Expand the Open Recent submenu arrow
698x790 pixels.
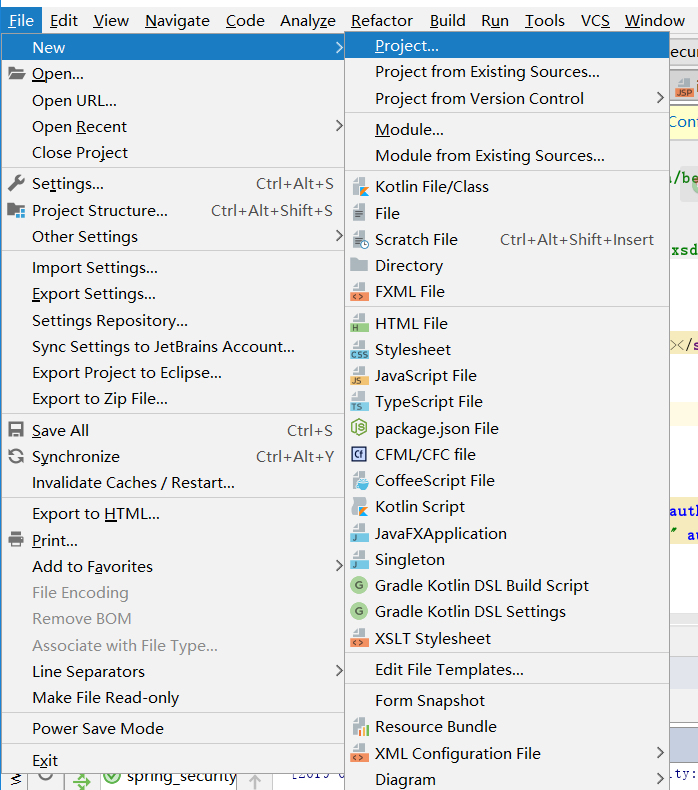339,126
